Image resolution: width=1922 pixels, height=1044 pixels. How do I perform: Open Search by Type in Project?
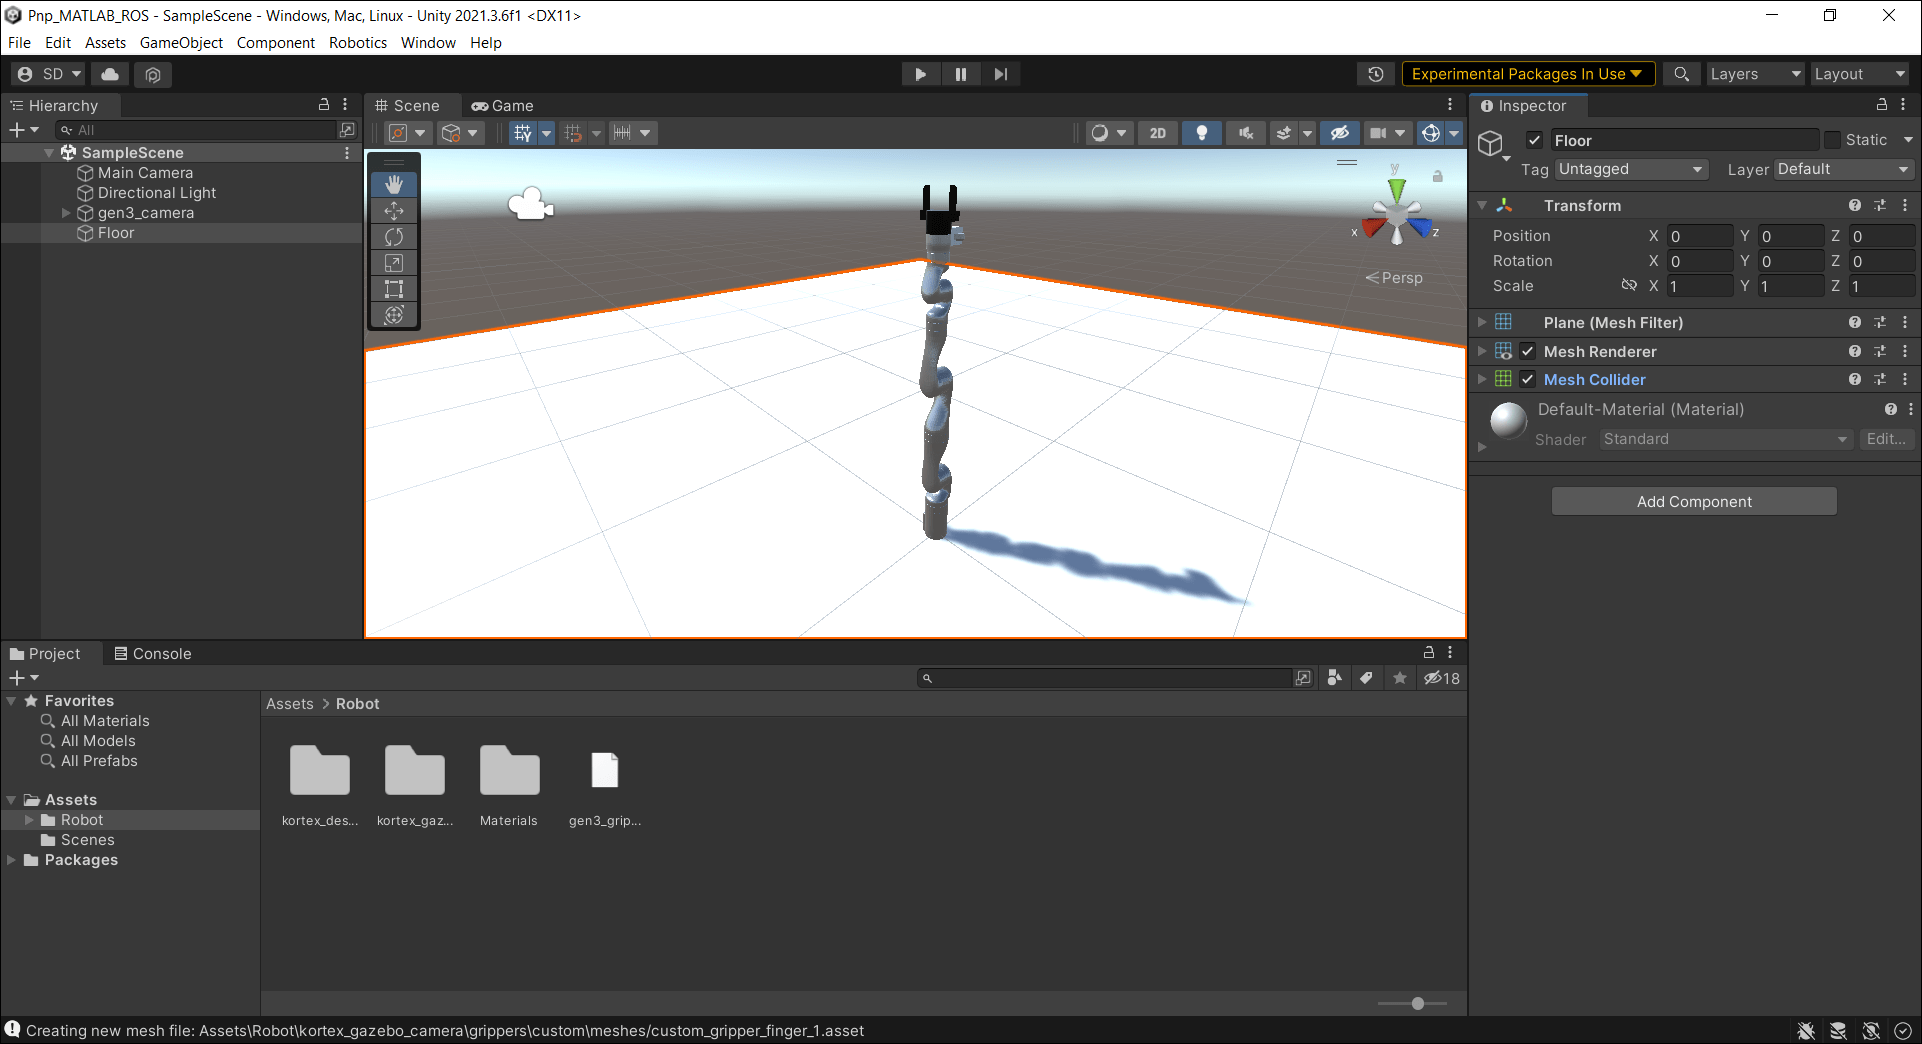coord(1334,678)
